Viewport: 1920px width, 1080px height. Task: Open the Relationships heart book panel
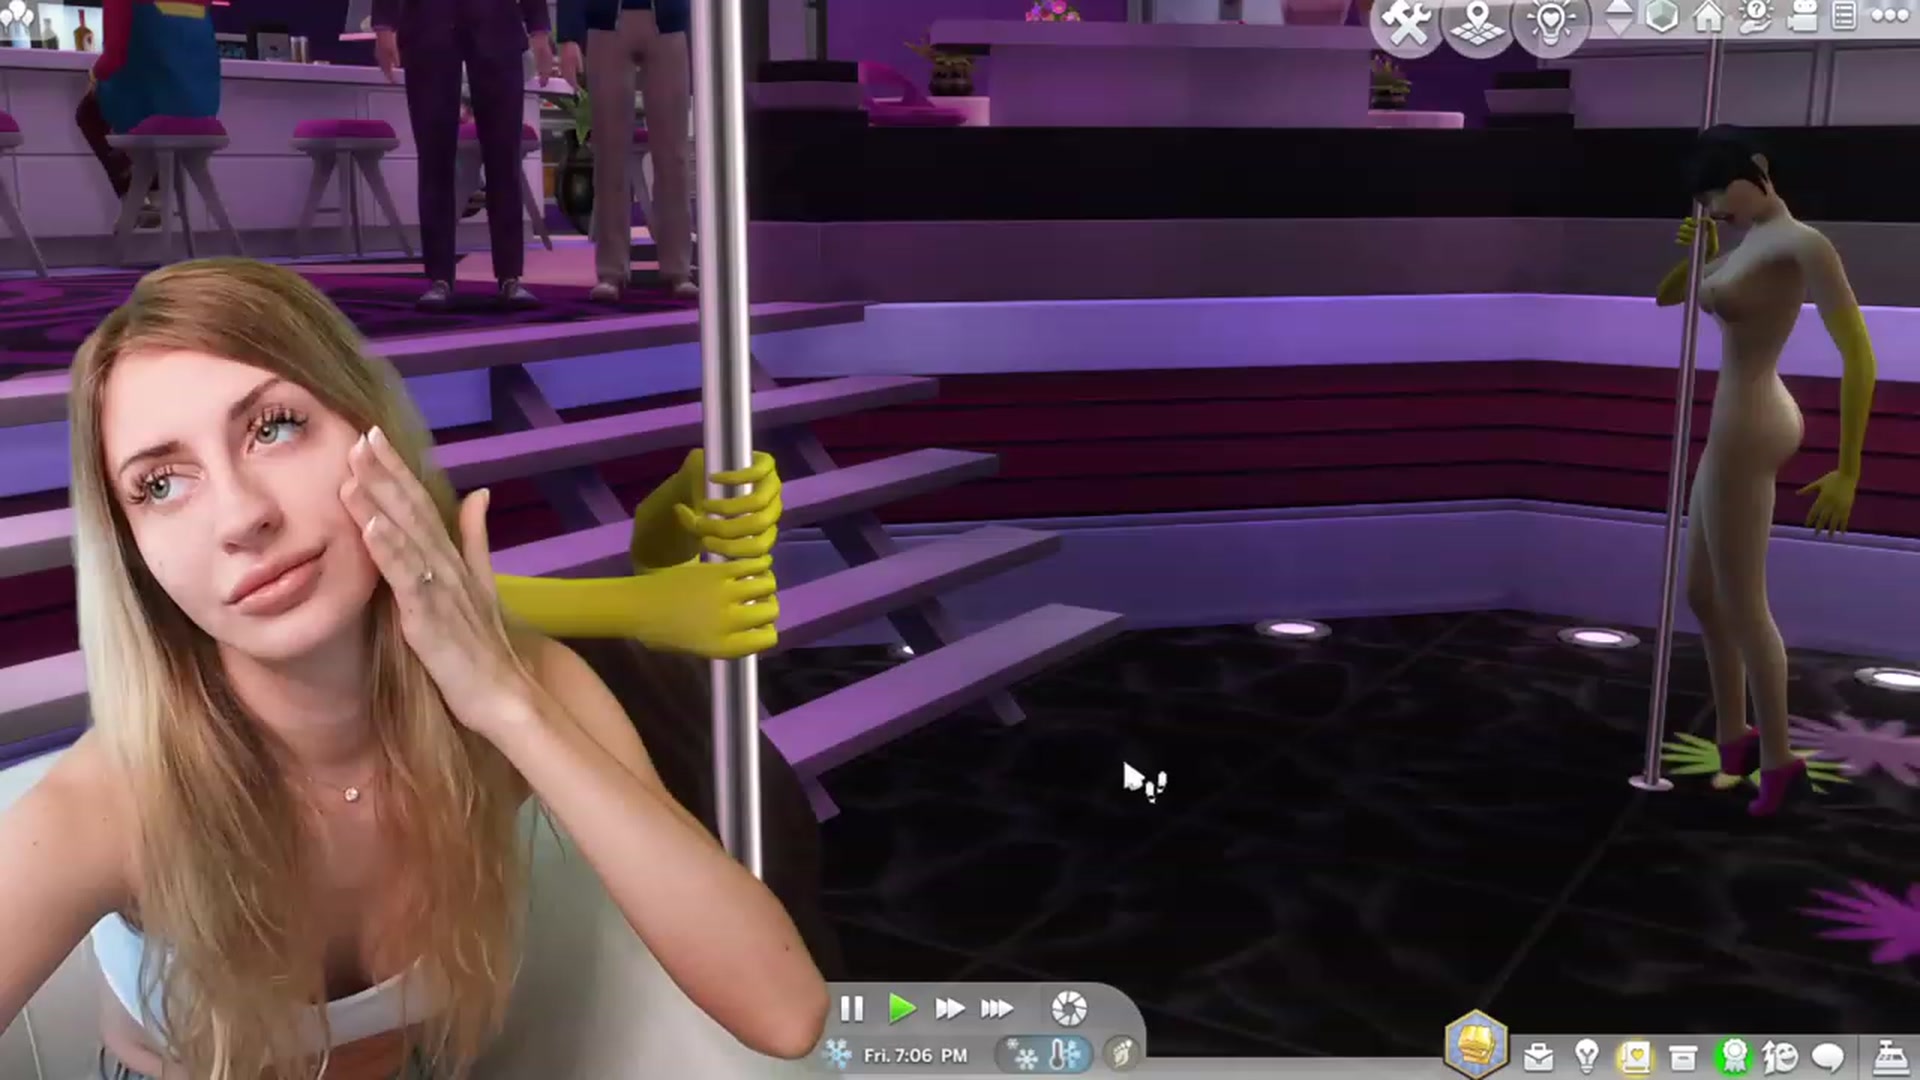point(1635,1056)
